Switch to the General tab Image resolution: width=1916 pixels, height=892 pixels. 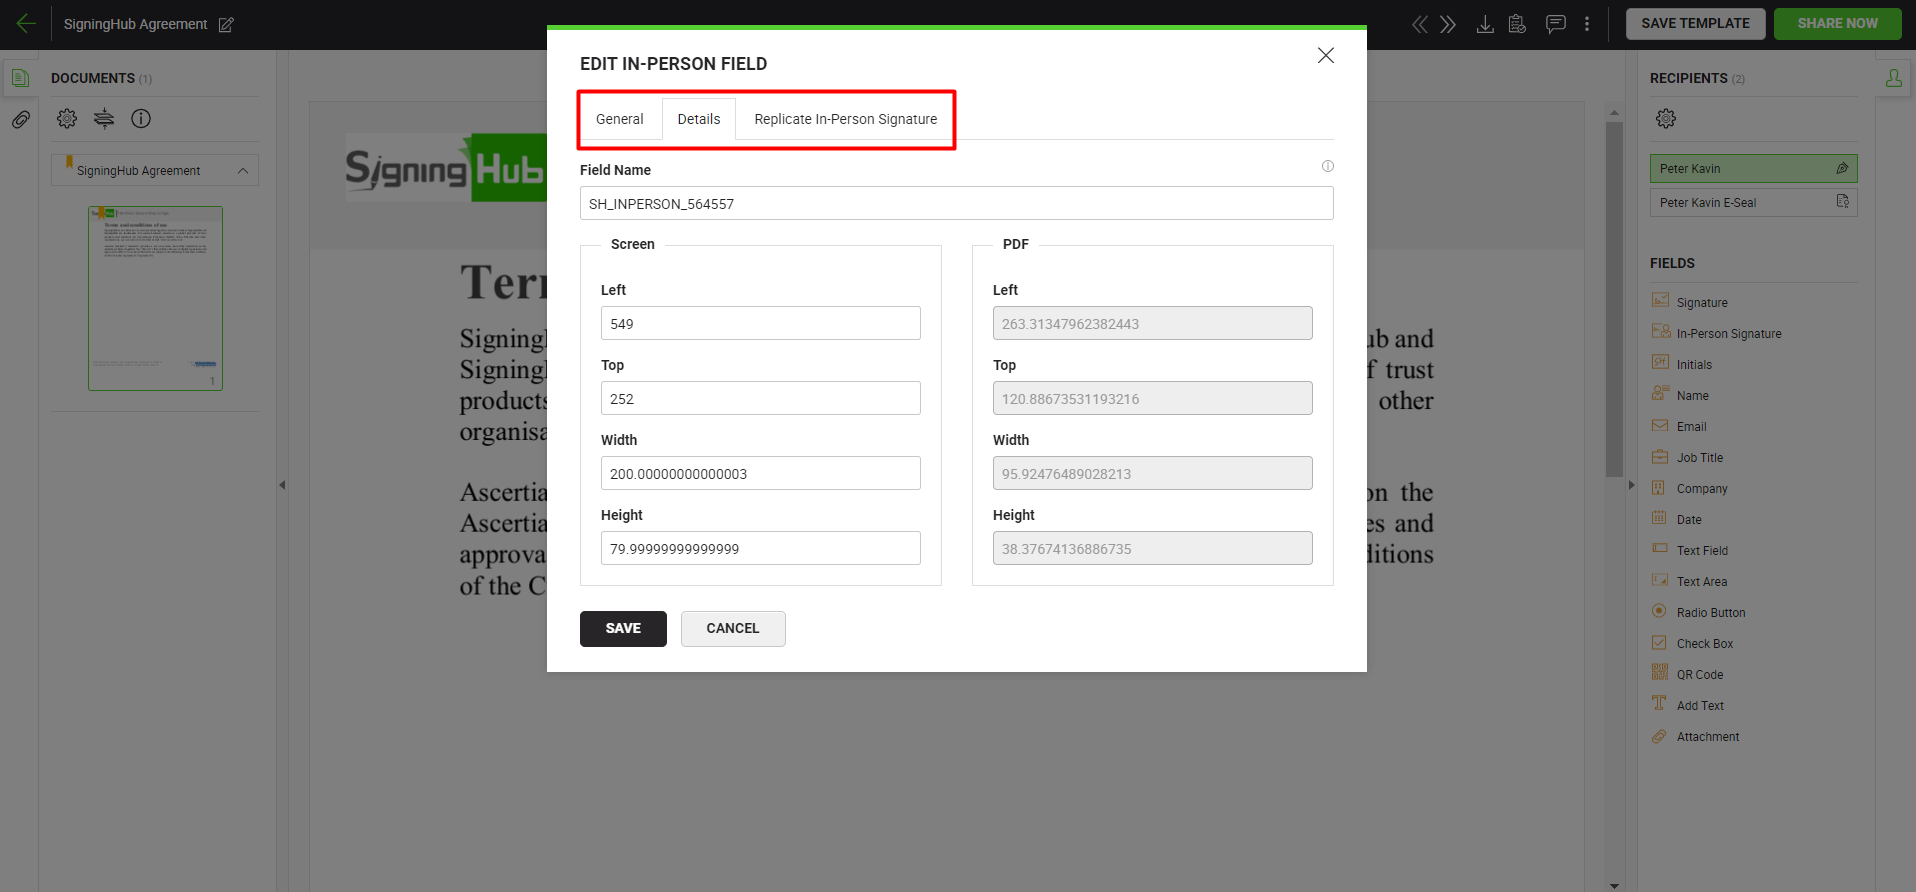click(x=619, y=119)
